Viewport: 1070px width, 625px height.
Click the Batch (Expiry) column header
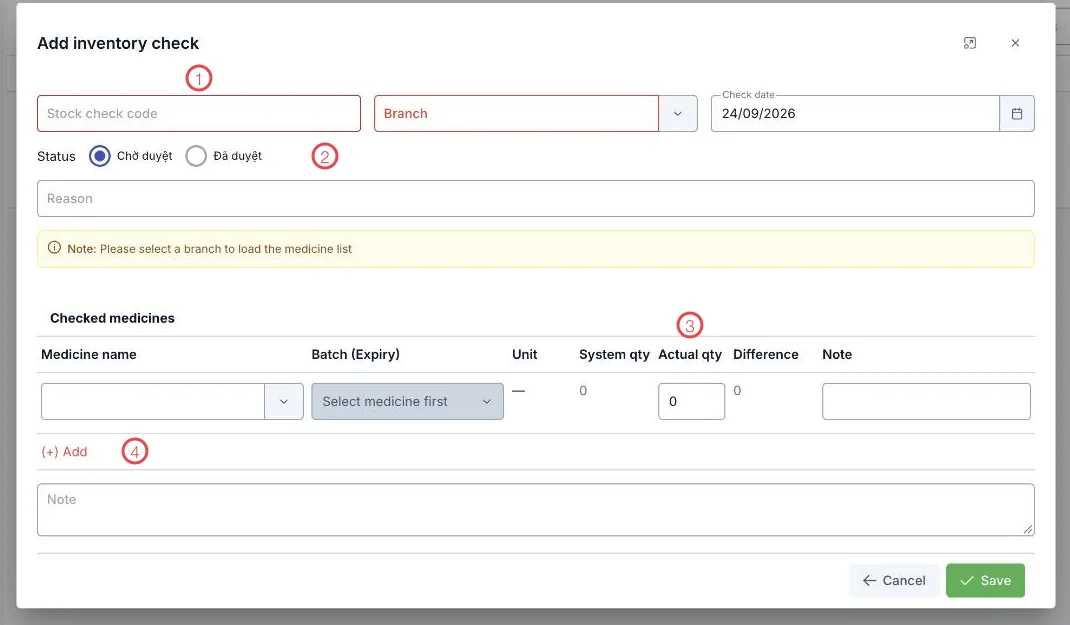[x=356, y=354]
